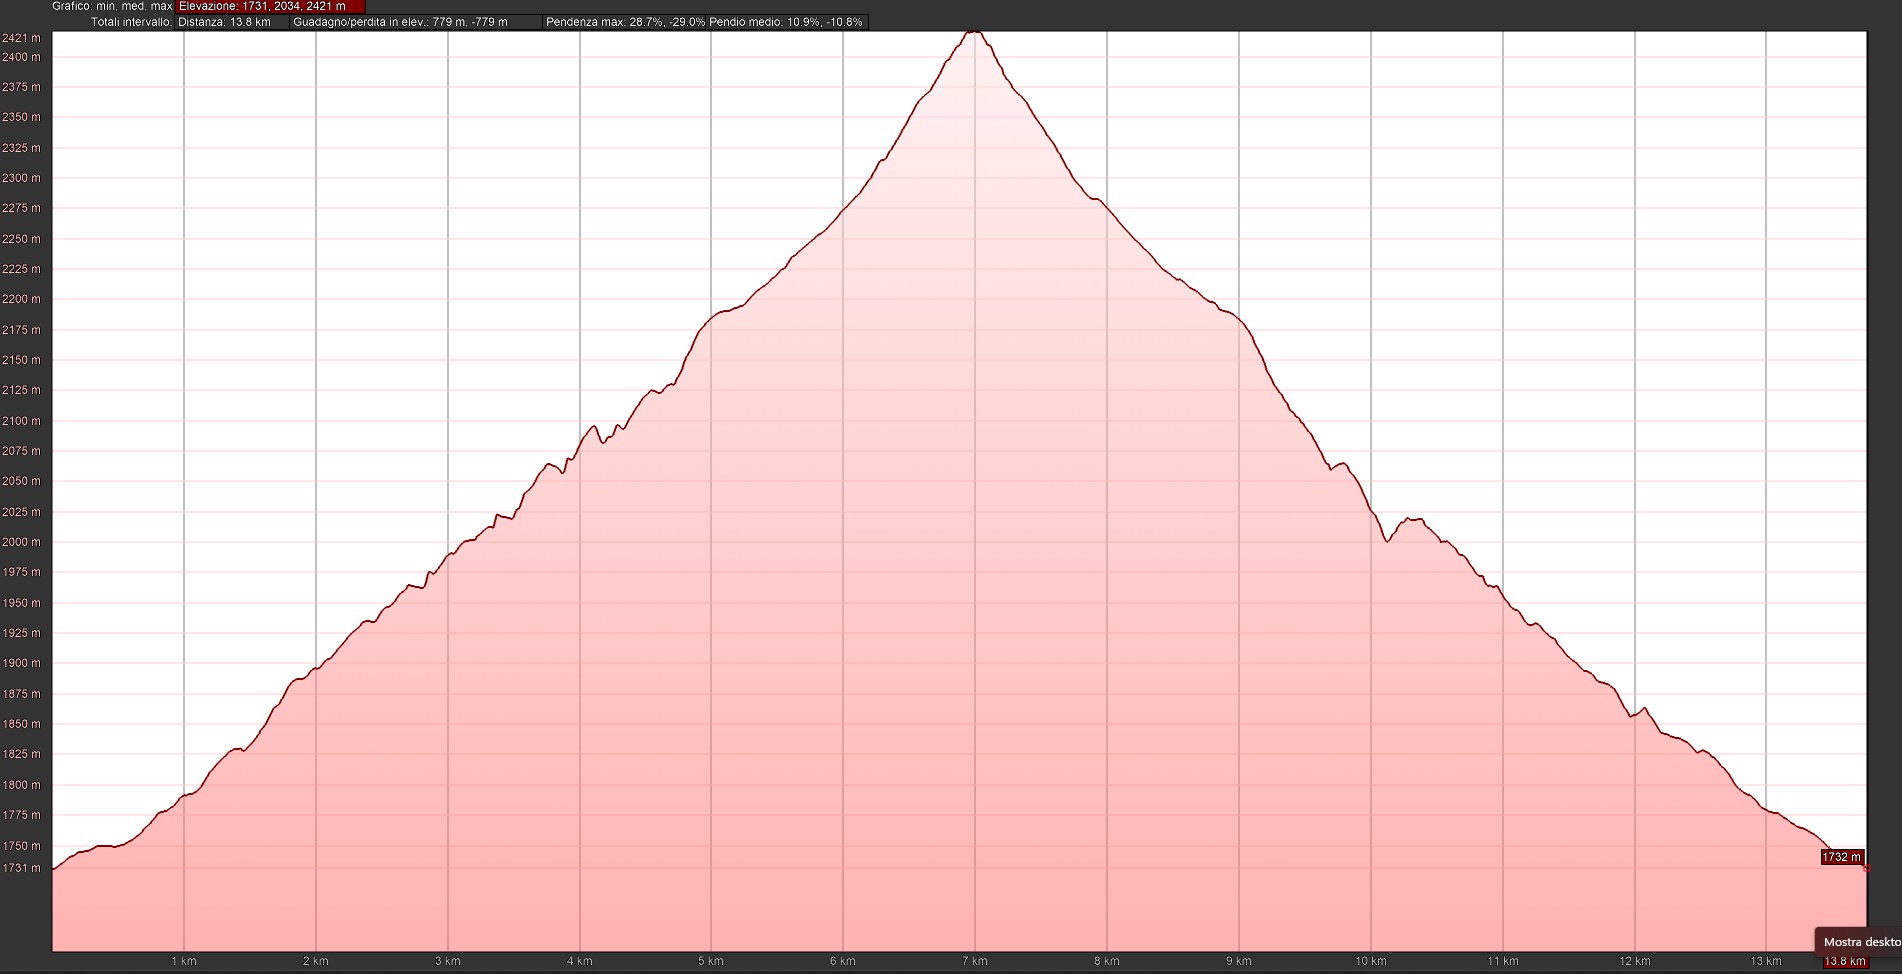
Task: Click the 1 km label on distance axis
Action: tap(184, 962)
